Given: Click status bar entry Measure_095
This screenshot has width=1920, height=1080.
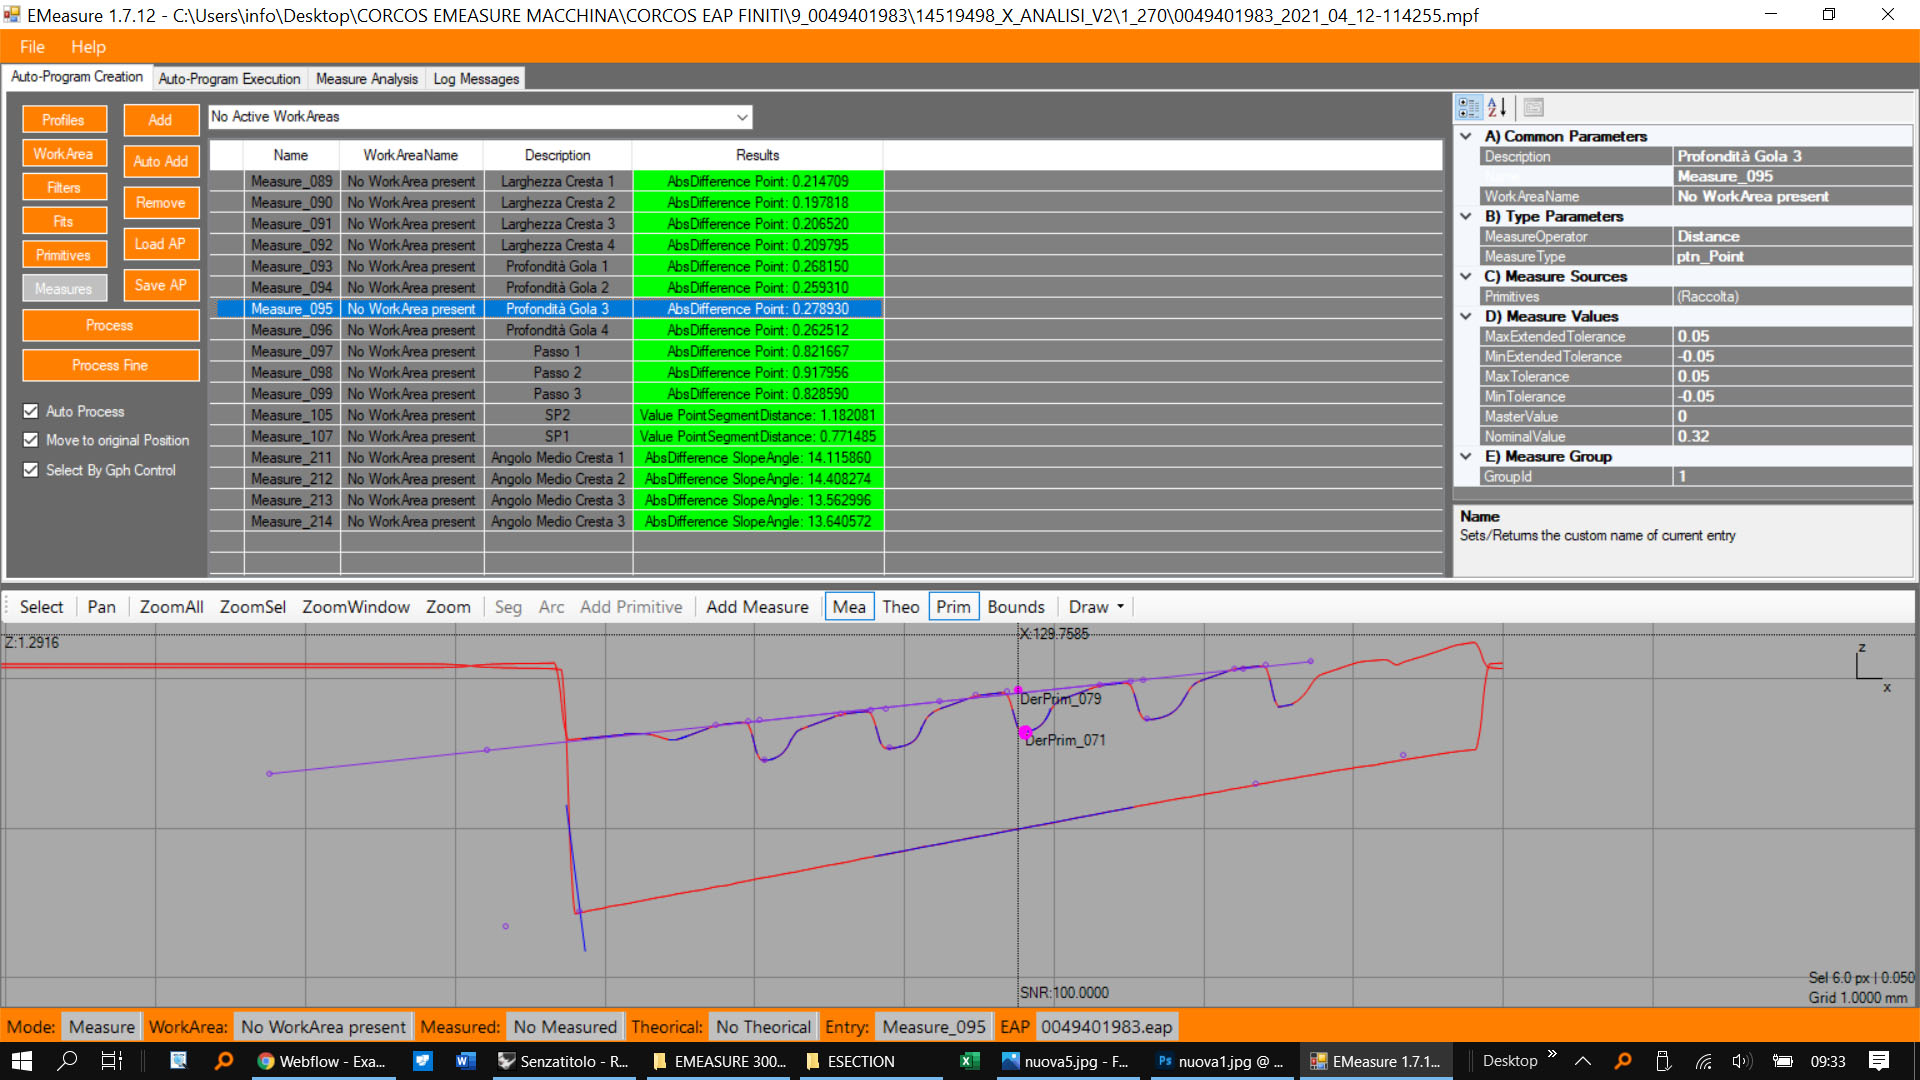Looking at the screenshot, I should click(934, 1027).
